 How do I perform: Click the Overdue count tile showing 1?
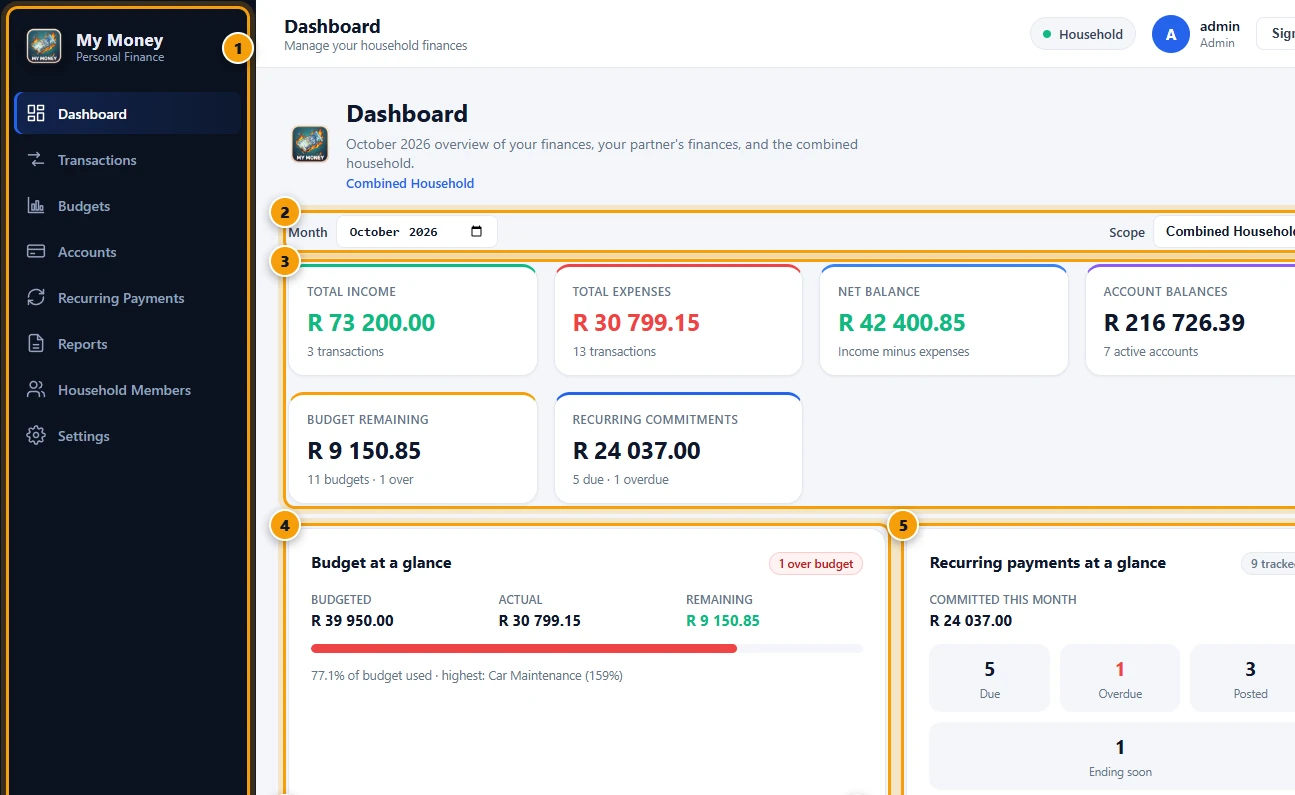pos(1120,678)
